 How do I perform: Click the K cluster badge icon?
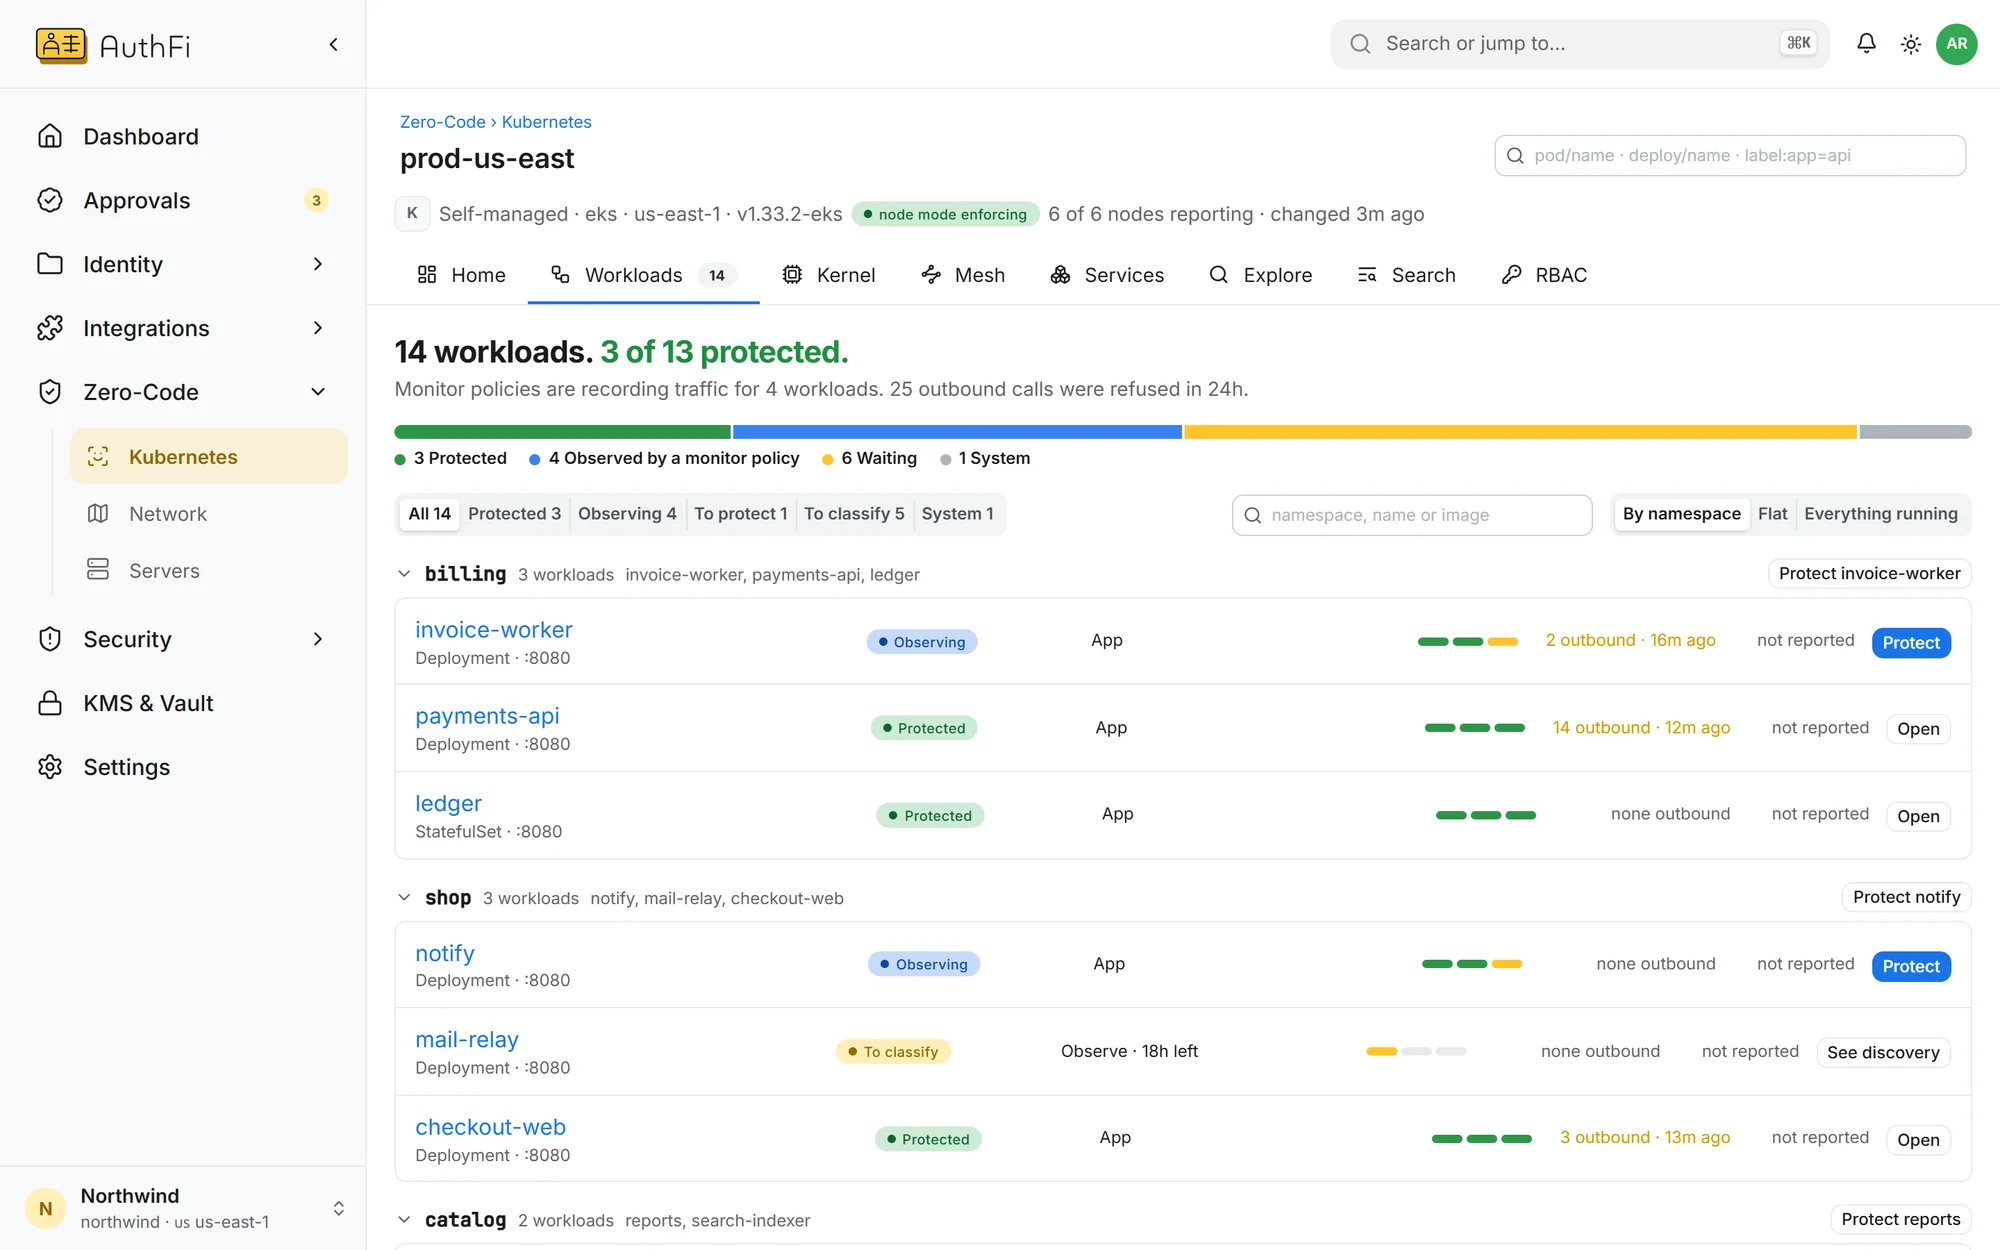pos(412,213)
